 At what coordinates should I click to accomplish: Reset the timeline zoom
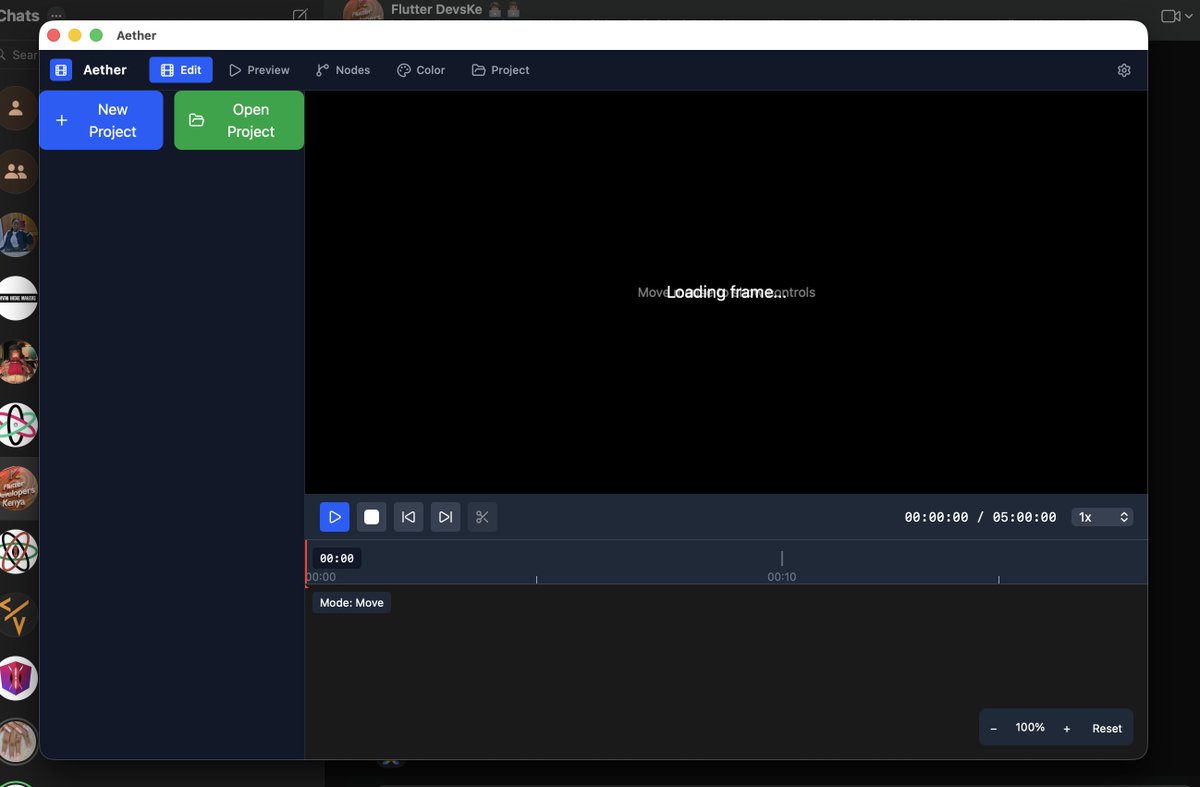click(1107, 729)
